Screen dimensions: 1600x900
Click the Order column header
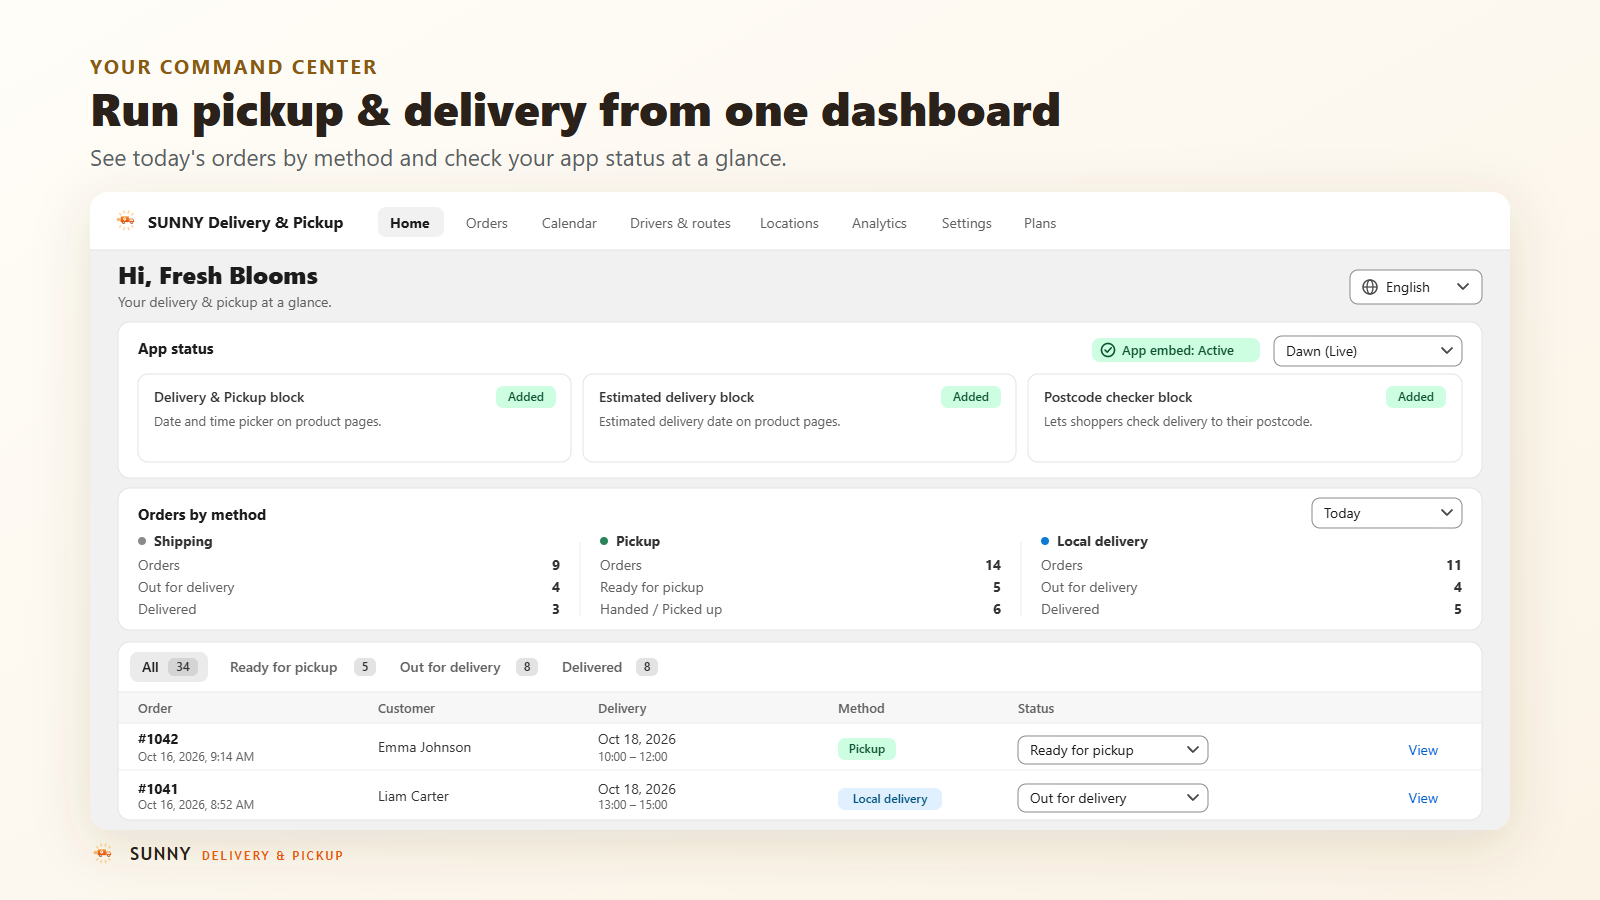(x=155, y=708)
